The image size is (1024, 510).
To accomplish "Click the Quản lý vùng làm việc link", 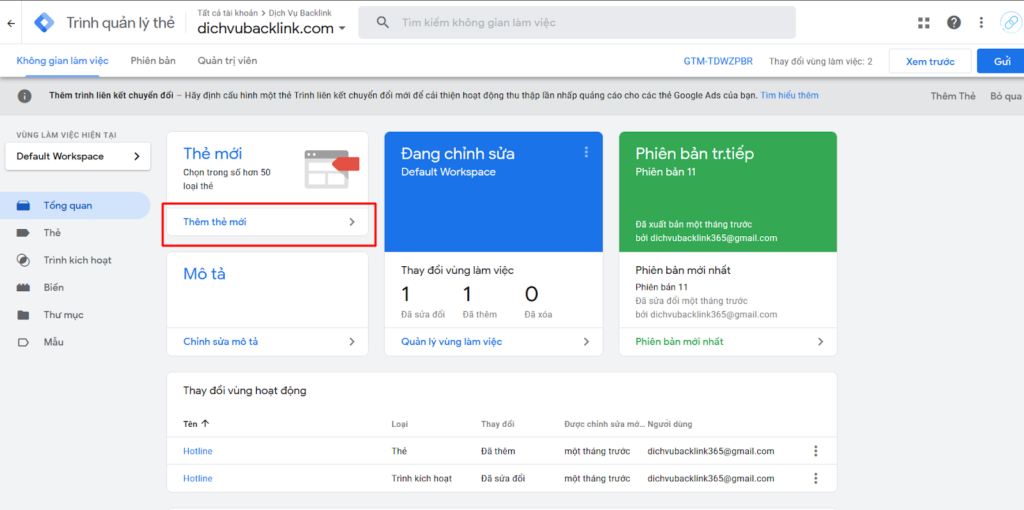I will 451,342.
